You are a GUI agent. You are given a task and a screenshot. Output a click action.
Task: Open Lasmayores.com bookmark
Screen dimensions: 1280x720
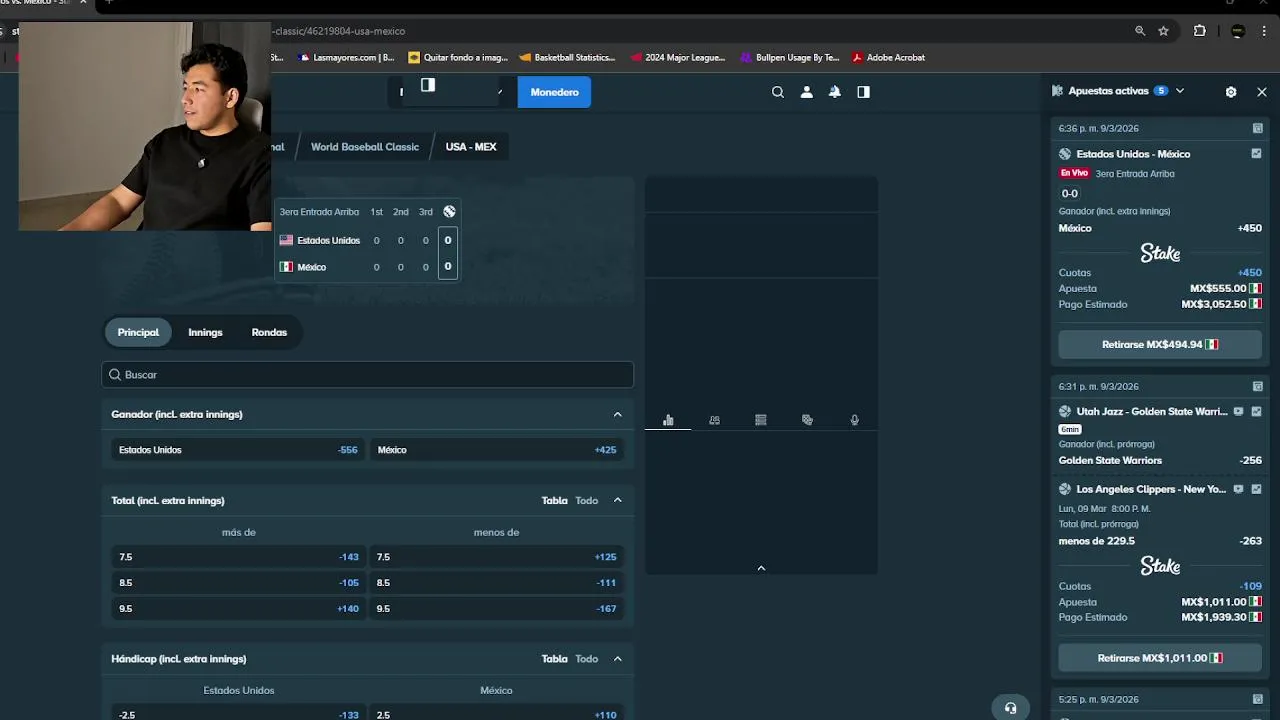pyautogui.click(x=346, y=58)
